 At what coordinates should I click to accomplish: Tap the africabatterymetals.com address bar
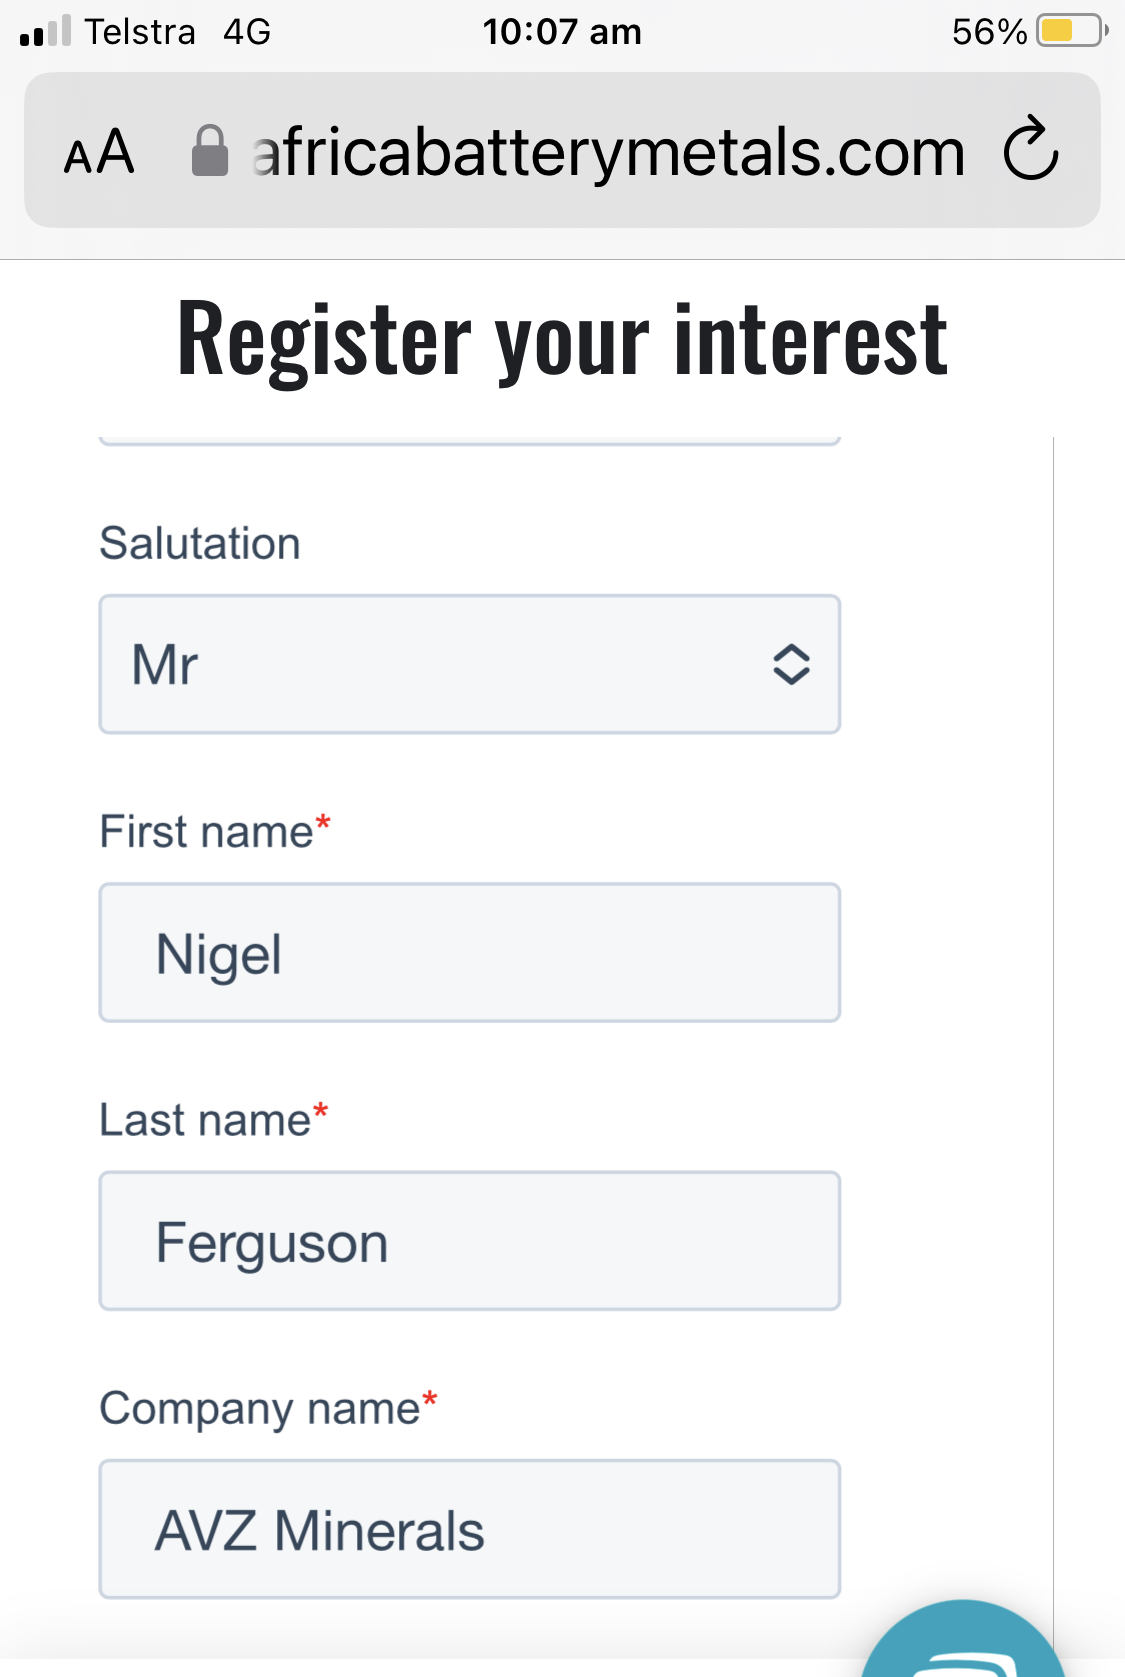point(608,152)
